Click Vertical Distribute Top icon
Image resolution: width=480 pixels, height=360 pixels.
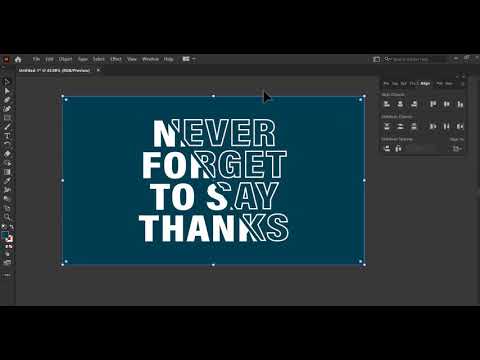coord(387,126)
